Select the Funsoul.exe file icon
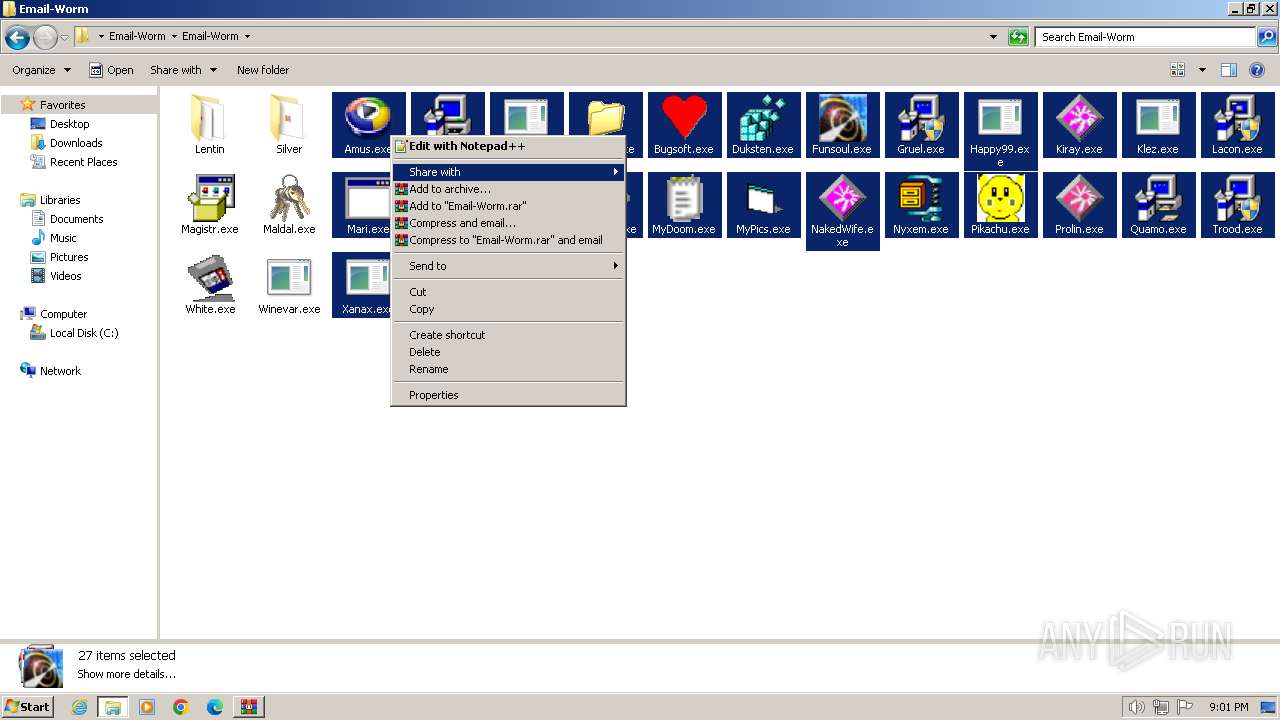The image size is (1280, 720). pos(842,125)
